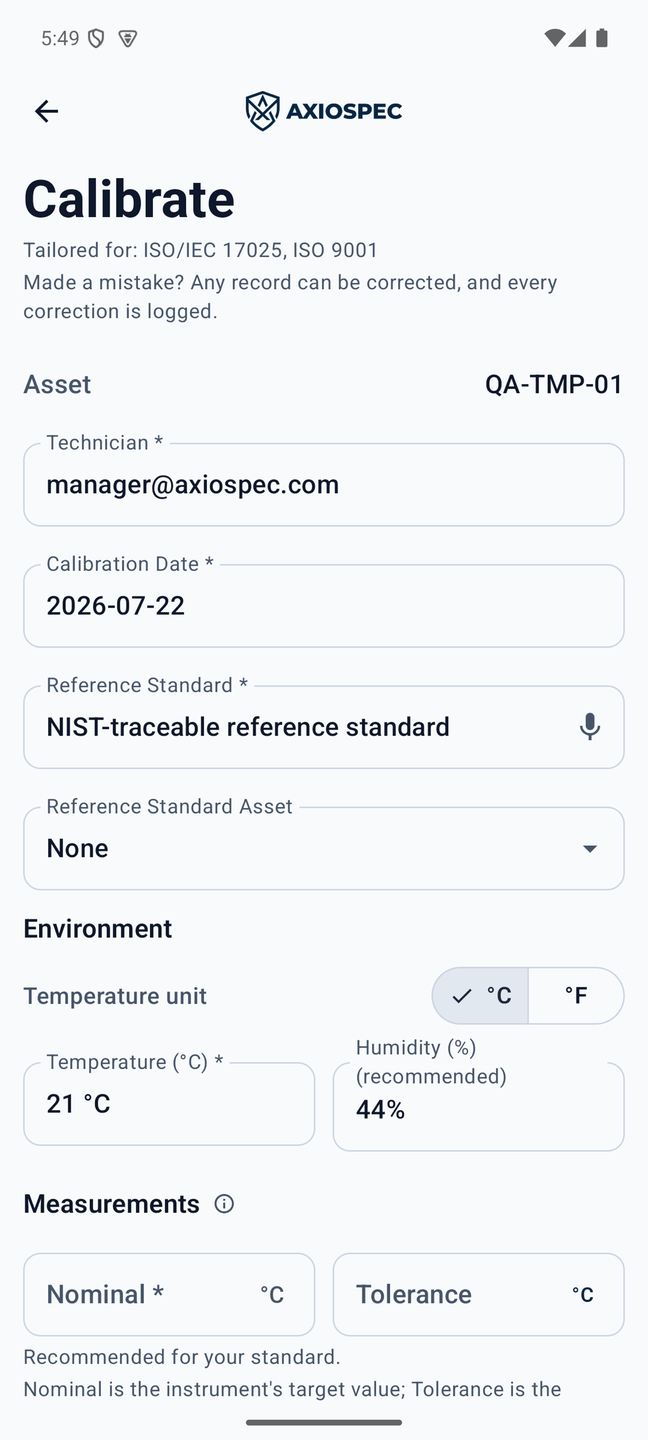Expand Reference Standard Asset dropdown arrow
Viewport: 648px width, 1440px height.
(x=590, y=849)
